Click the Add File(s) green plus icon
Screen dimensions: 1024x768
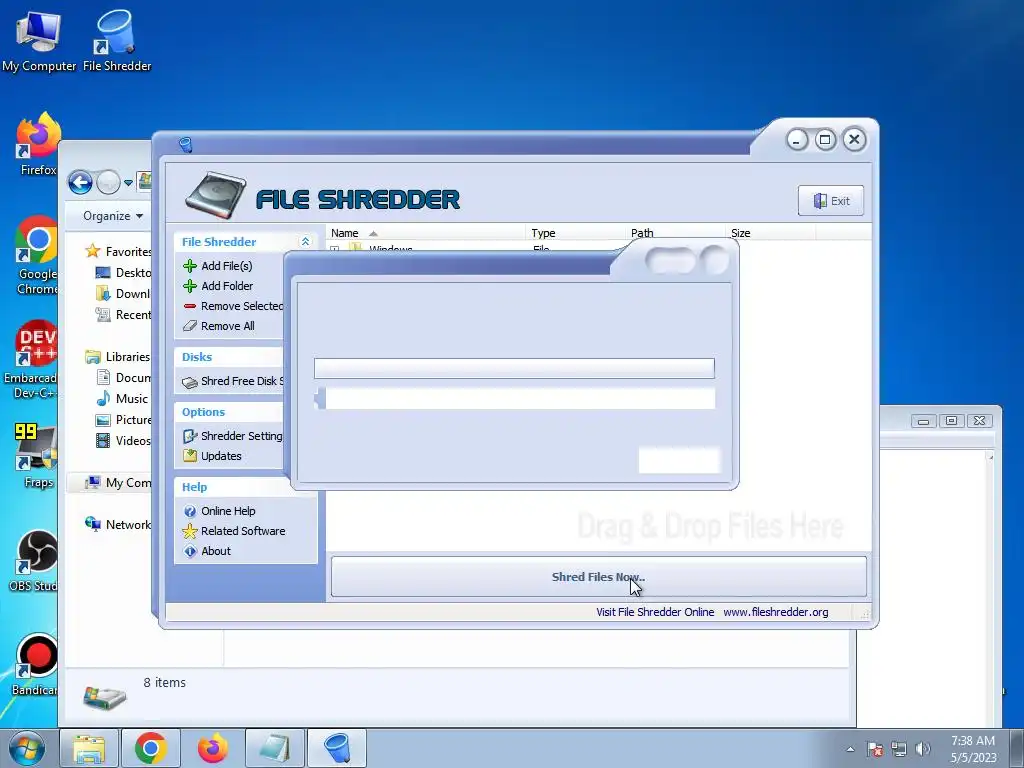coord(190,266)
